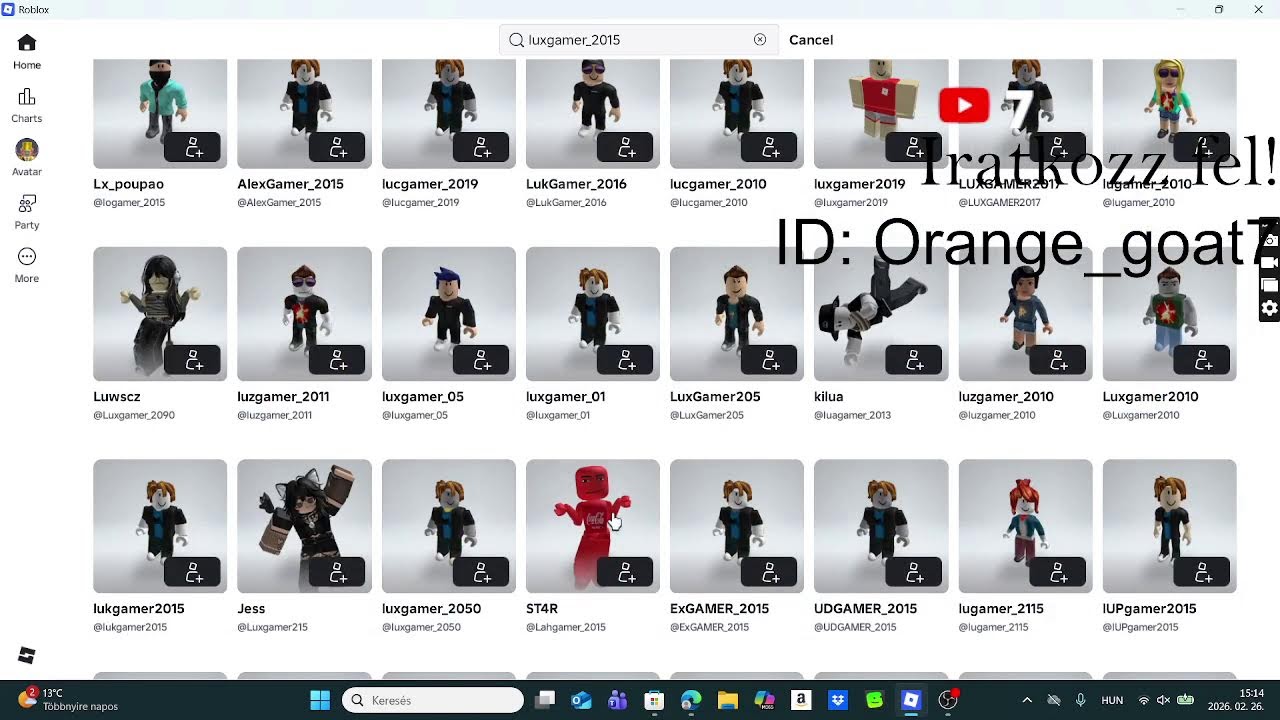Open the LuxGamer205 profile name
1280x720 pixels.
pos(715,397)
